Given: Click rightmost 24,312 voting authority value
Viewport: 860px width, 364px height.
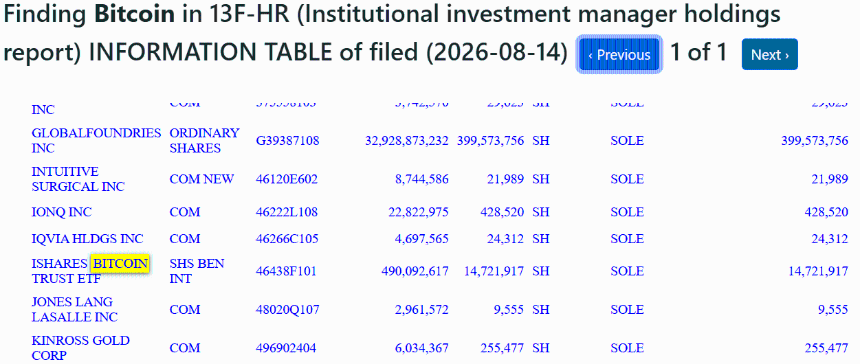Looking at the screenshot, I should coord(830,239).
